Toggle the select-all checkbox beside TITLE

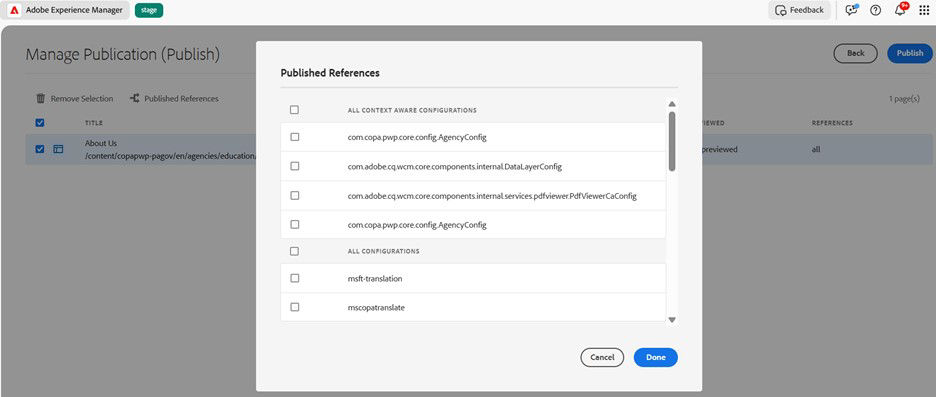(40, 122)
